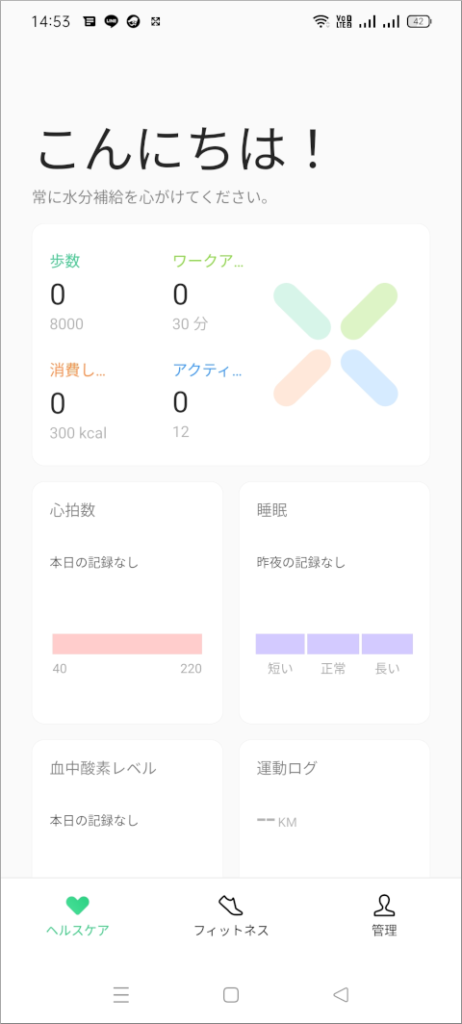
Task: Open the 睡眠 sleep card
Action: coord(335,603)
